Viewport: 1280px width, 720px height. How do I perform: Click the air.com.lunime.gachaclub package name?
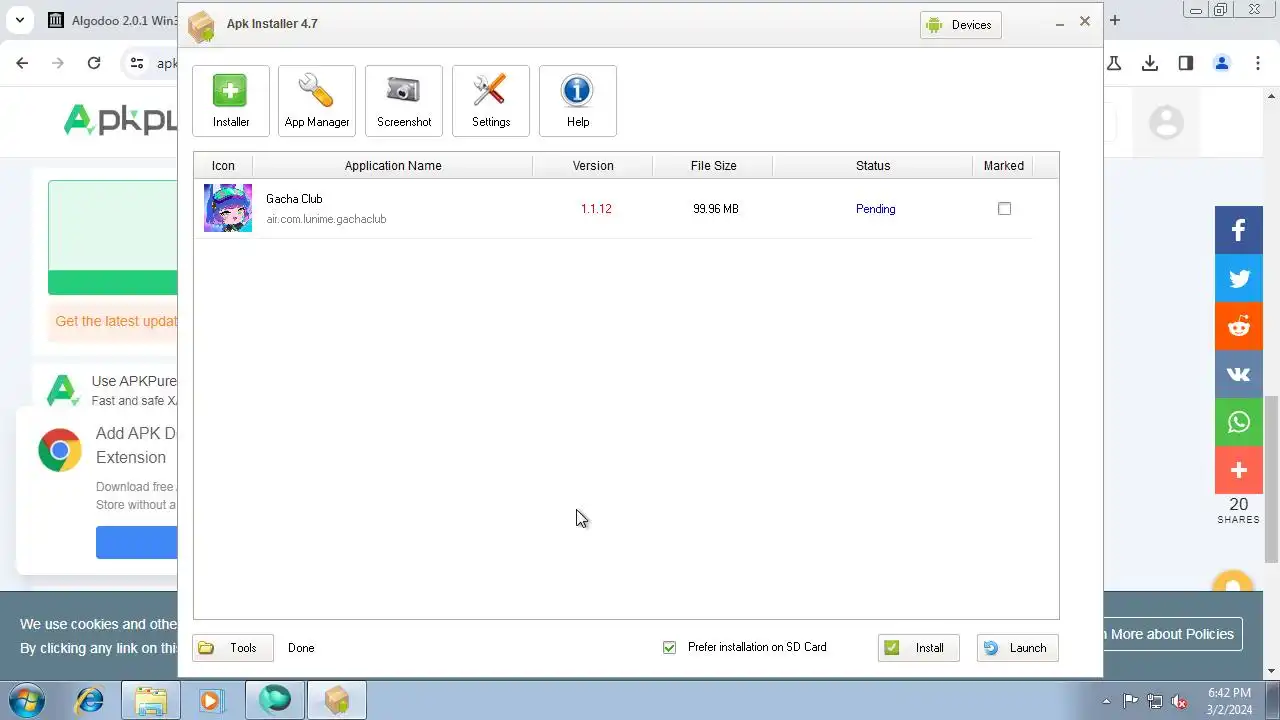click(326, 219)
